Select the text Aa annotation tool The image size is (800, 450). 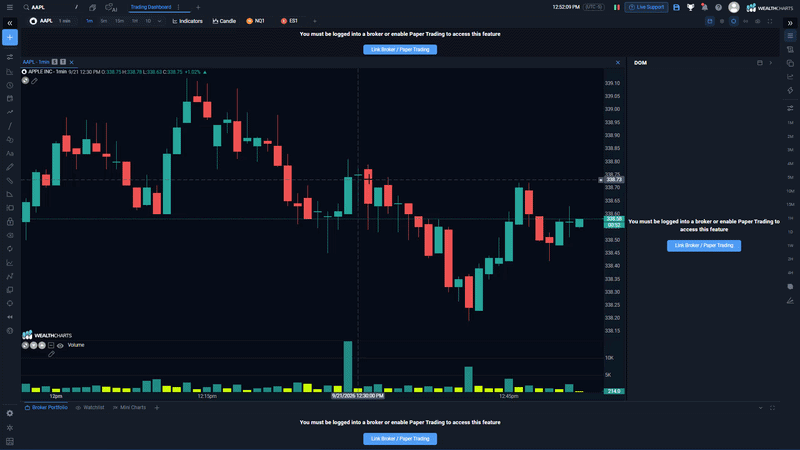point(10,153)
